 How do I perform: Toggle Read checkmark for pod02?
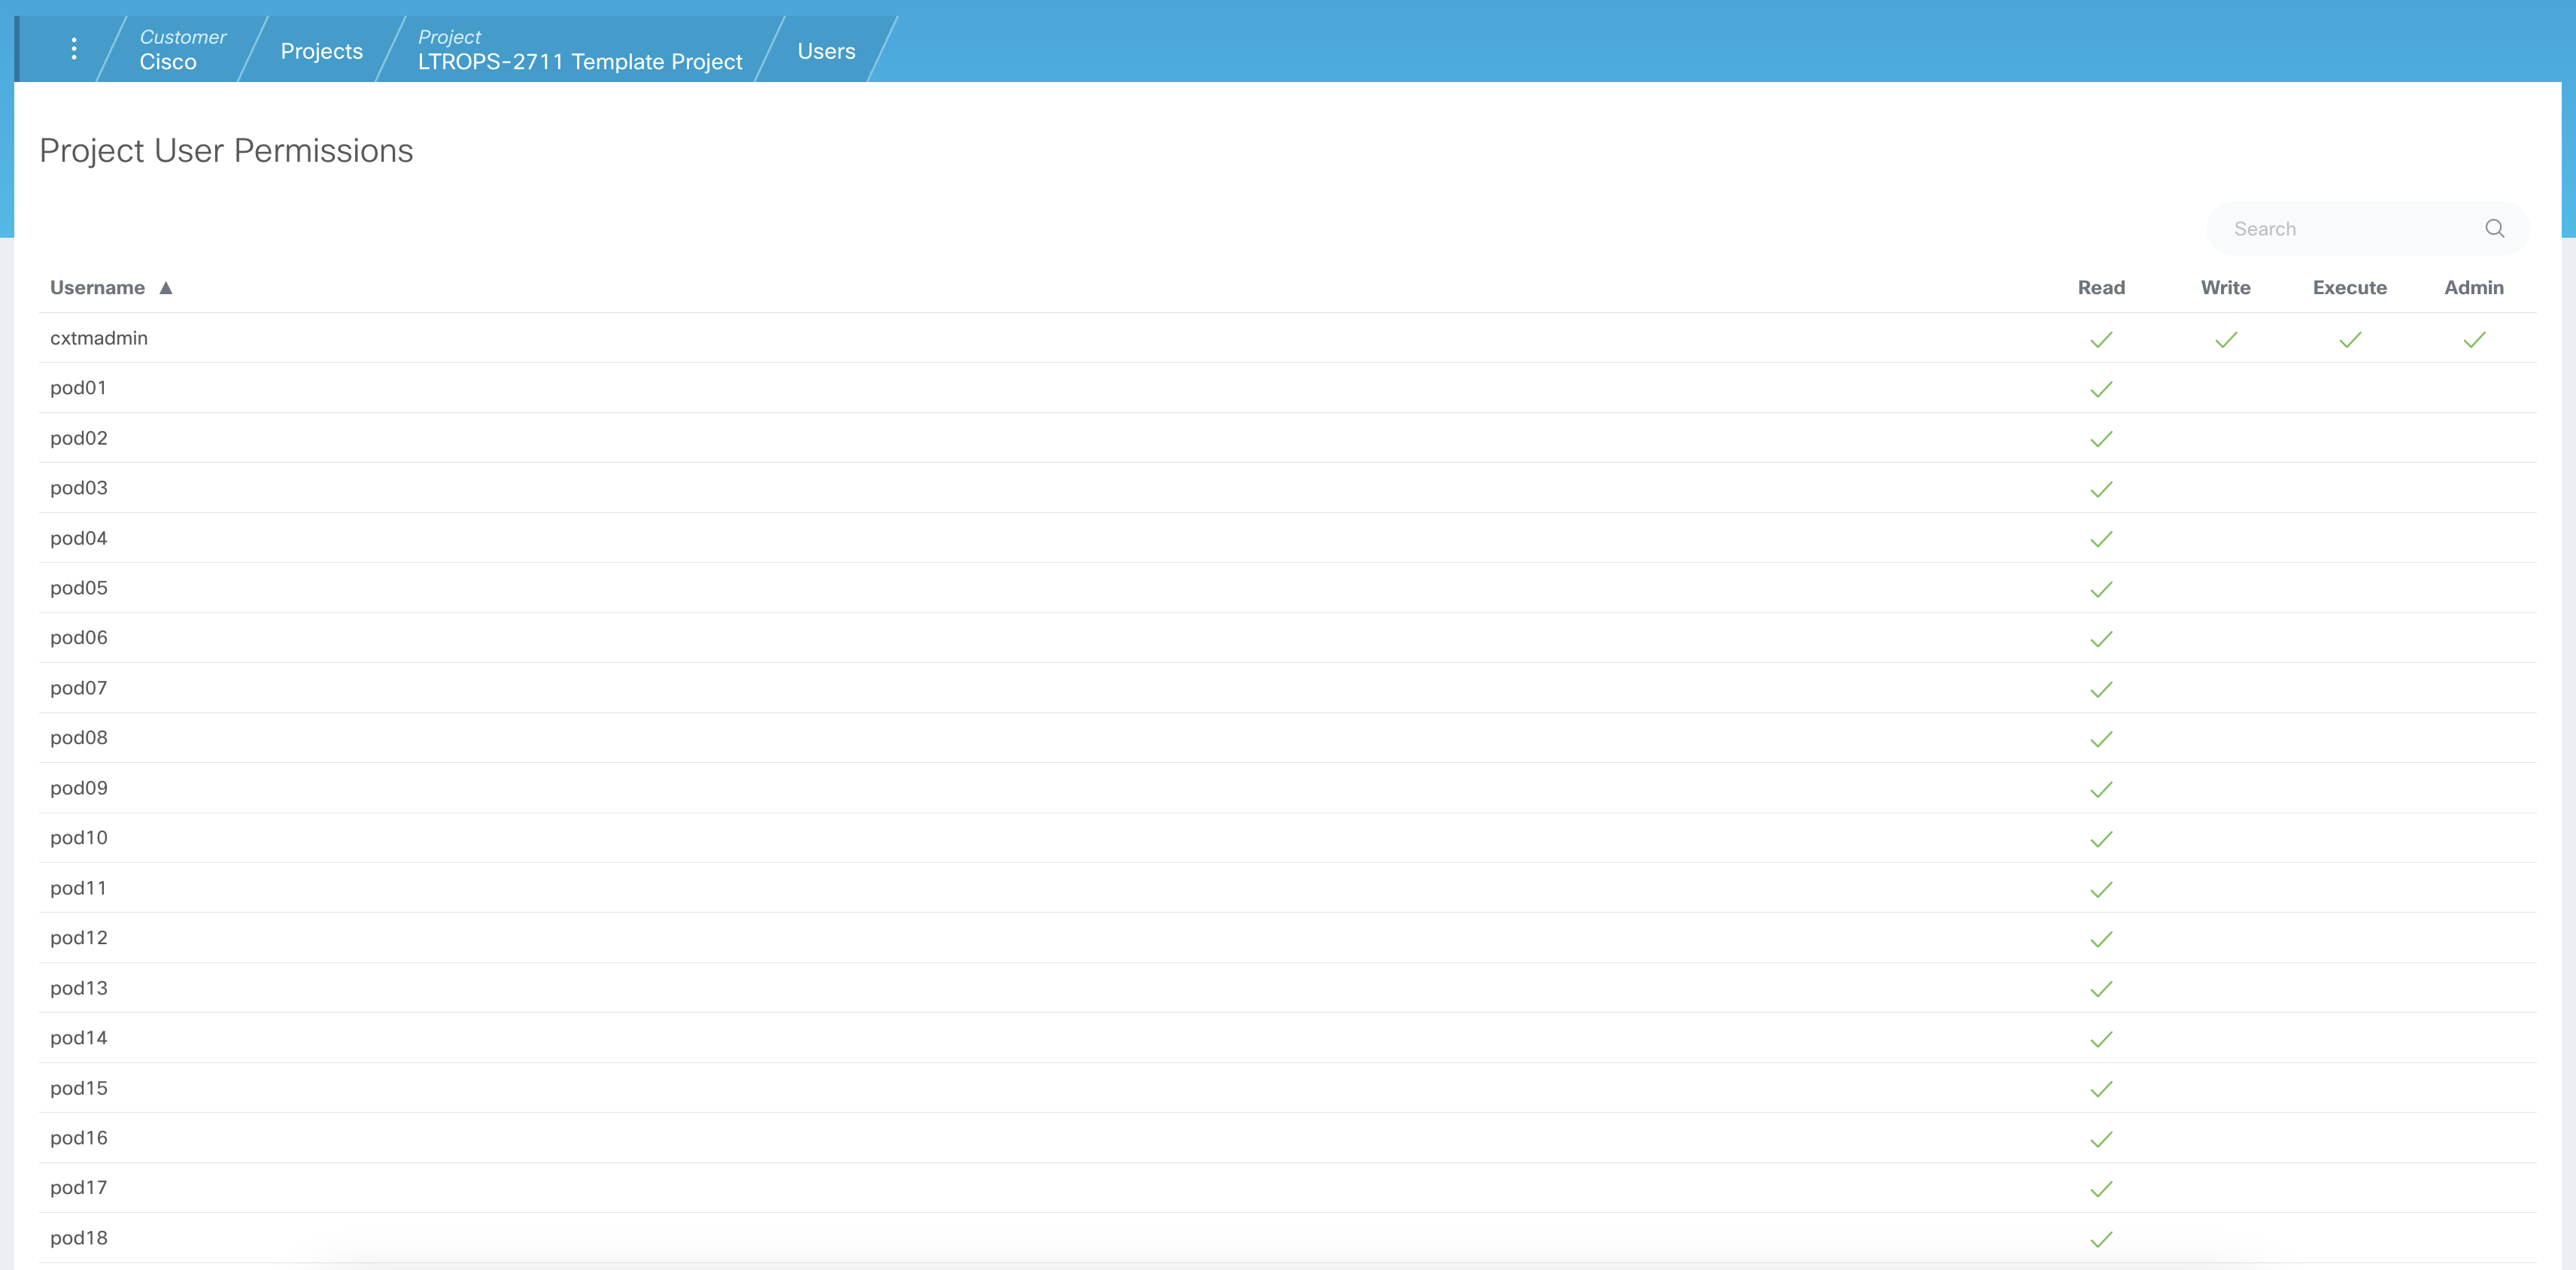2101,440
